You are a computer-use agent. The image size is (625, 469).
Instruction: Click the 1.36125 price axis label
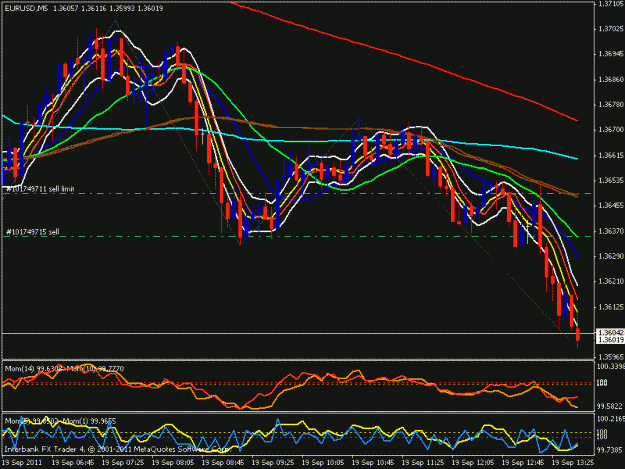[x=611, y=306]
